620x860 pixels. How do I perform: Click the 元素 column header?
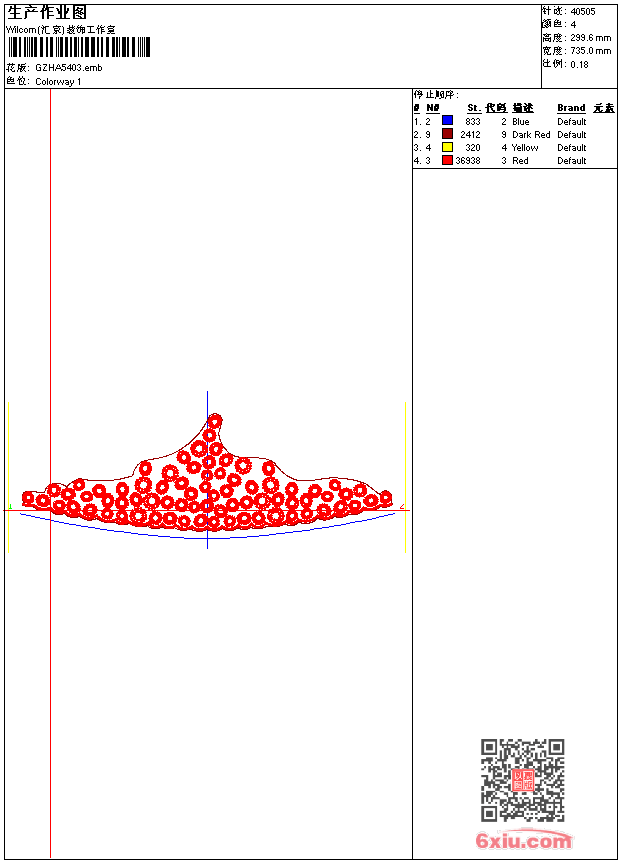click(x=604, y=108)
